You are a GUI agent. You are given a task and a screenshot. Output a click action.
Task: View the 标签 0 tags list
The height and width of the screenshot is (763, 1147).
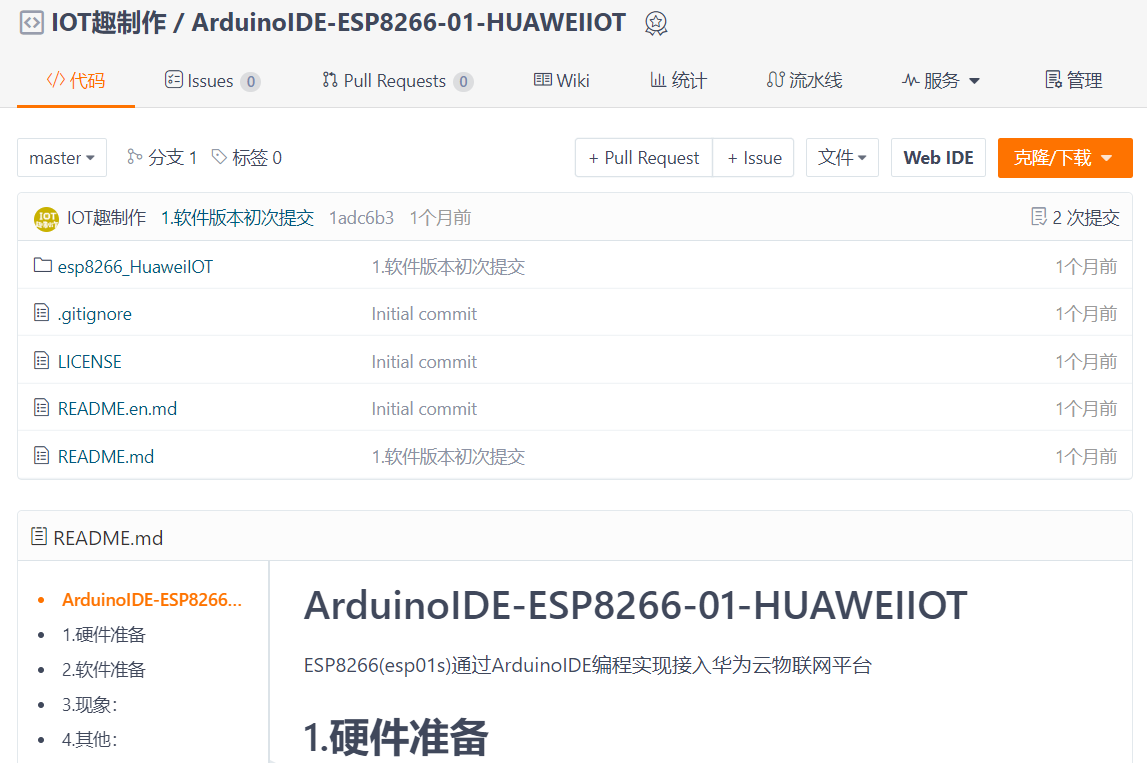247,157
